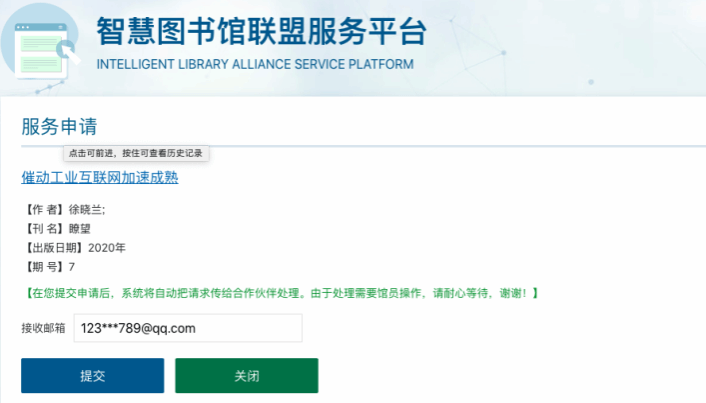The image size is (706, 403).
Task: Focus the receiving email input field
Action: 187,328
